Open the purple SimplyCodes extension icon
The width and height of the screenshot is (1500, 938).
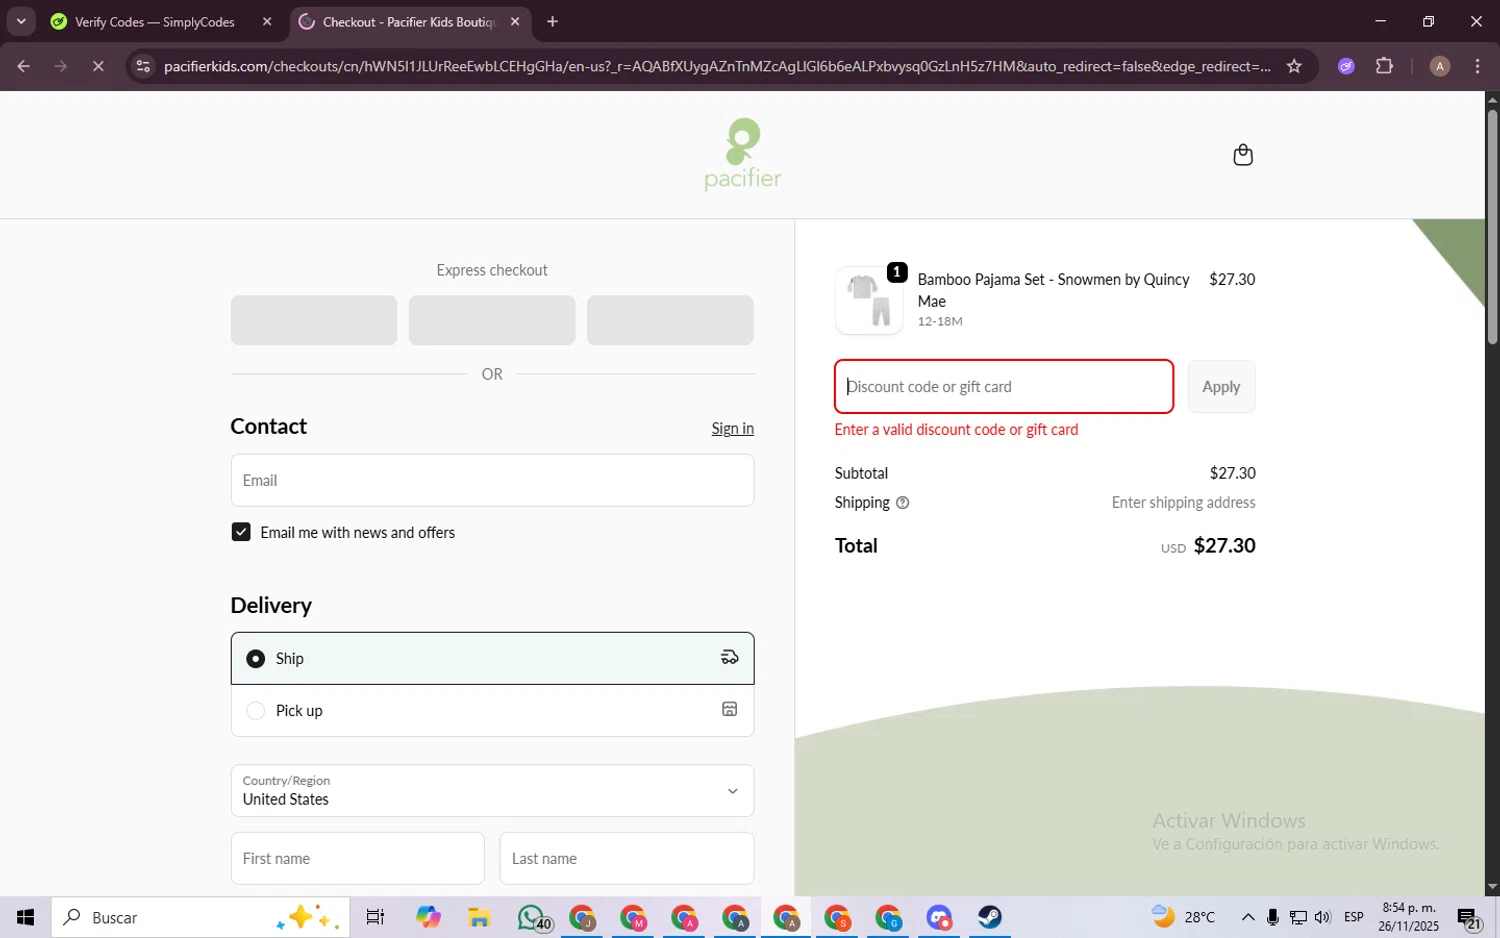pyautogui.click(x=1346, y=66)
